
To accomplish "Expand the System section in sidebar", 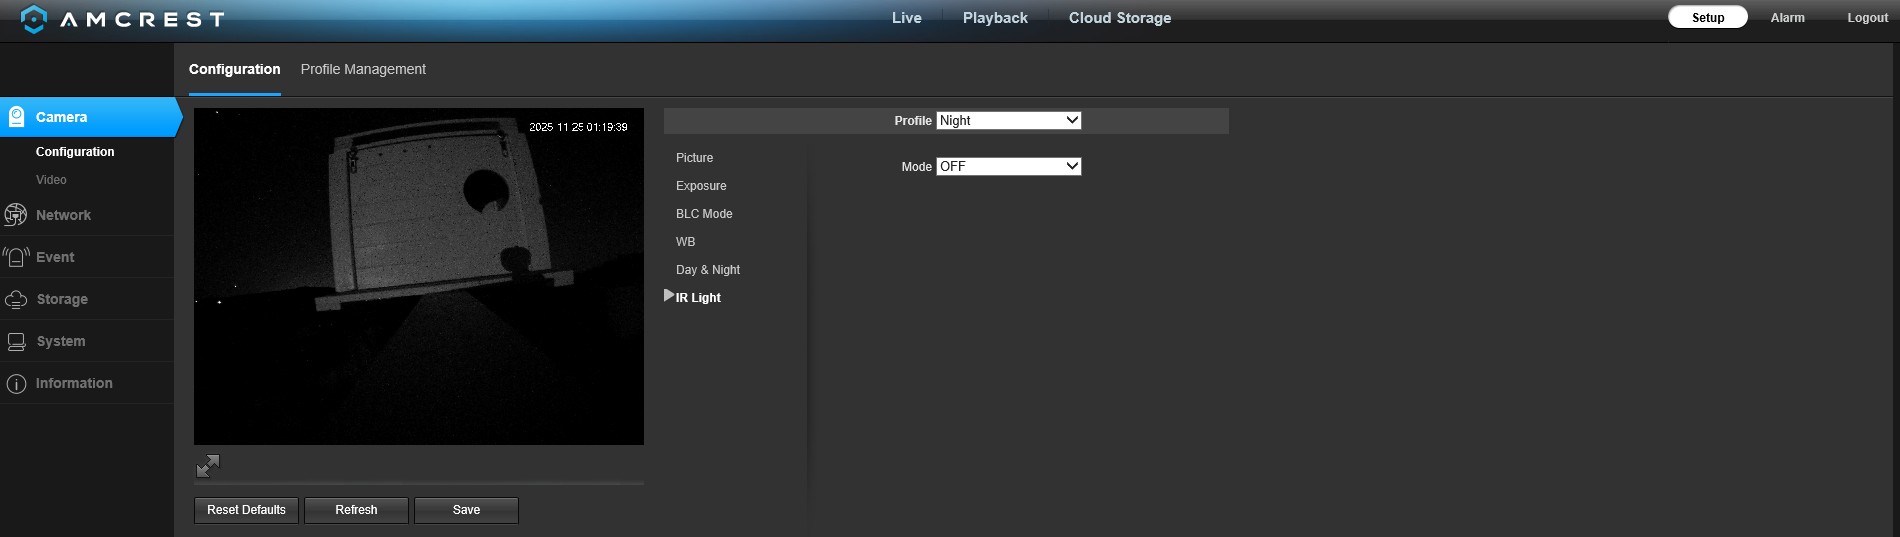I will click(87, 341).
